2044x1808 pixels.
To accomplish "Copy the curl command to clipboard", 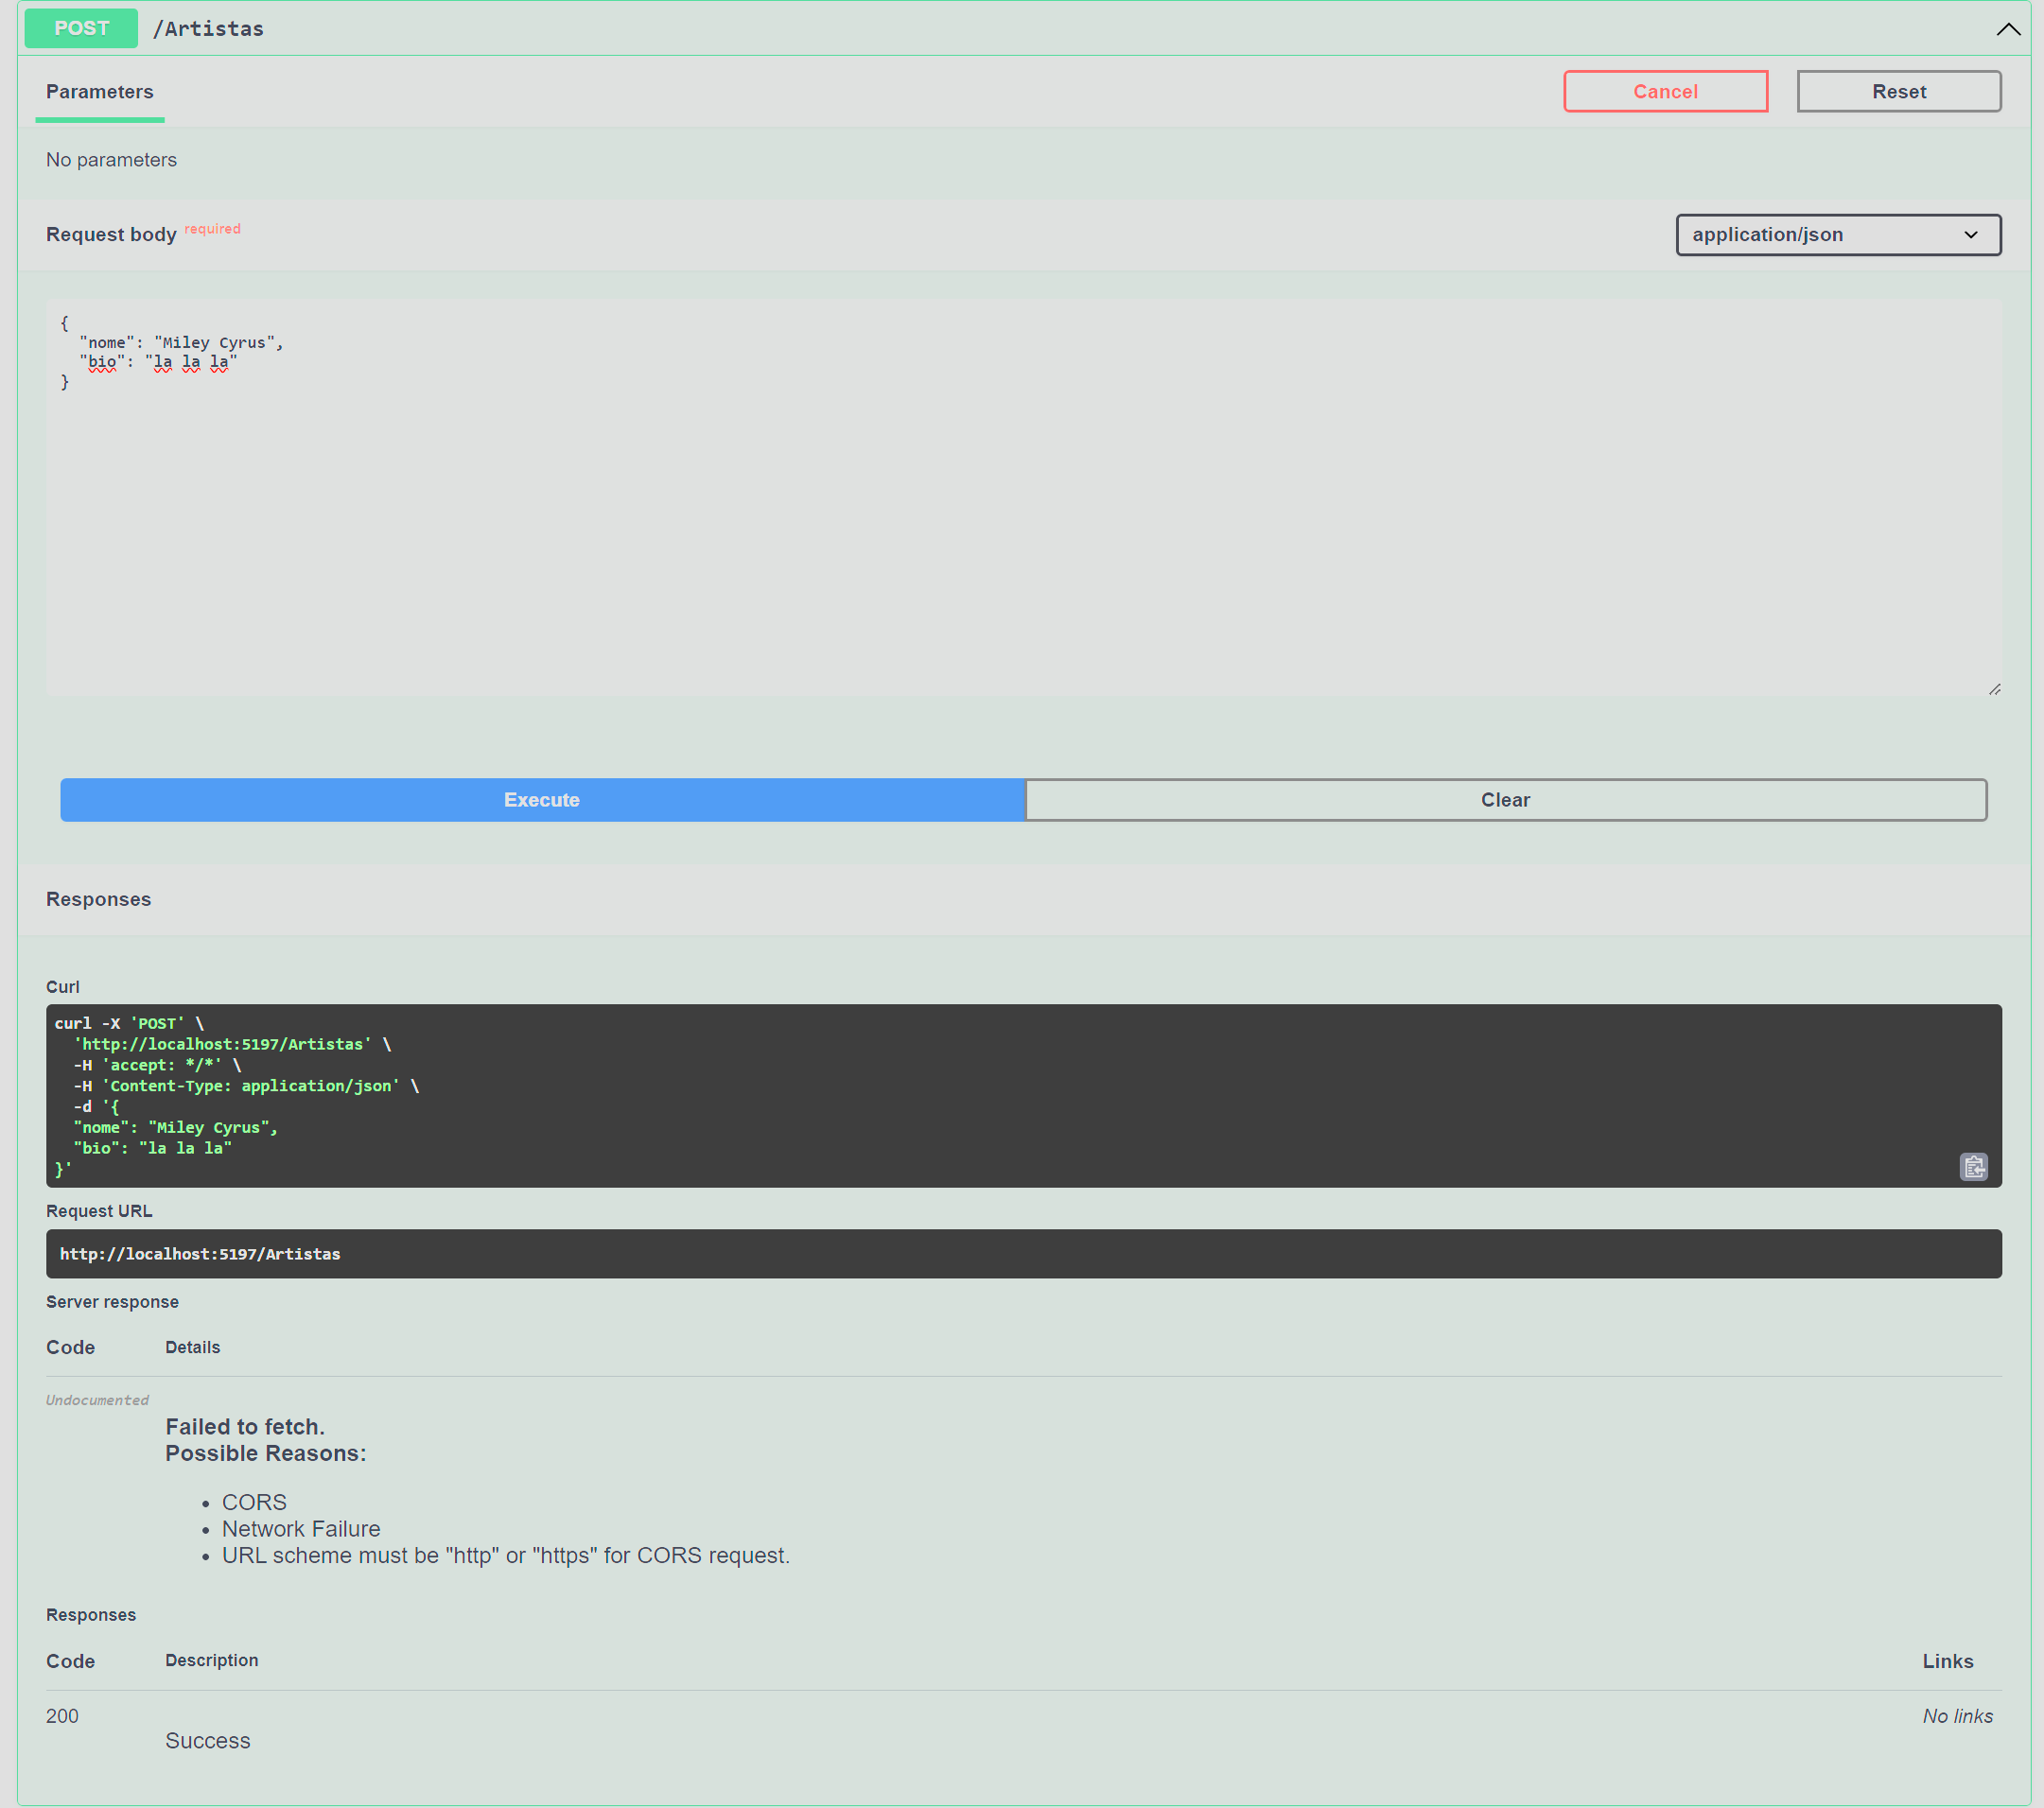I will tap(1973, 1166).
